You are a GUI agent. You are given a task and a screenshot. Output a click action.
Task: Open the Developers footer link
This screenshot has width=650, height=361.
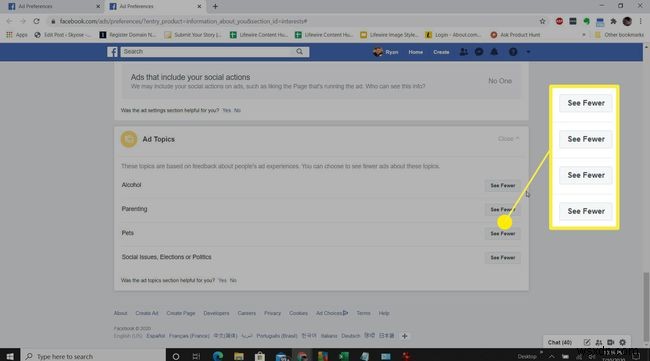216,313
